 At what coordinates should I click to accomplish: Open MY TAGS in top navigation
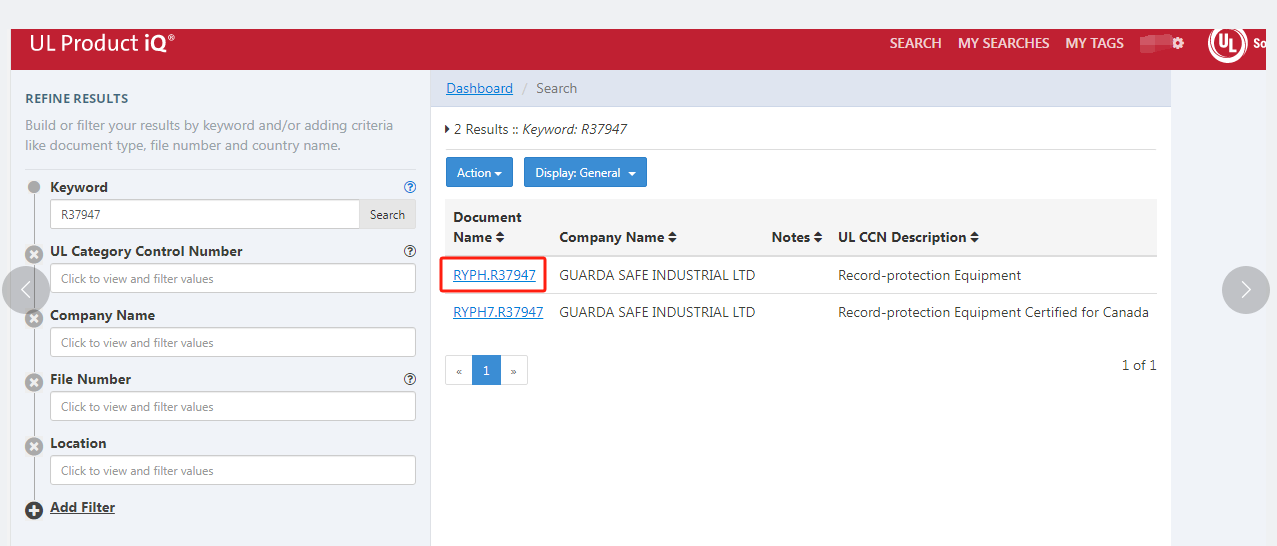(x=1094, y=43)
